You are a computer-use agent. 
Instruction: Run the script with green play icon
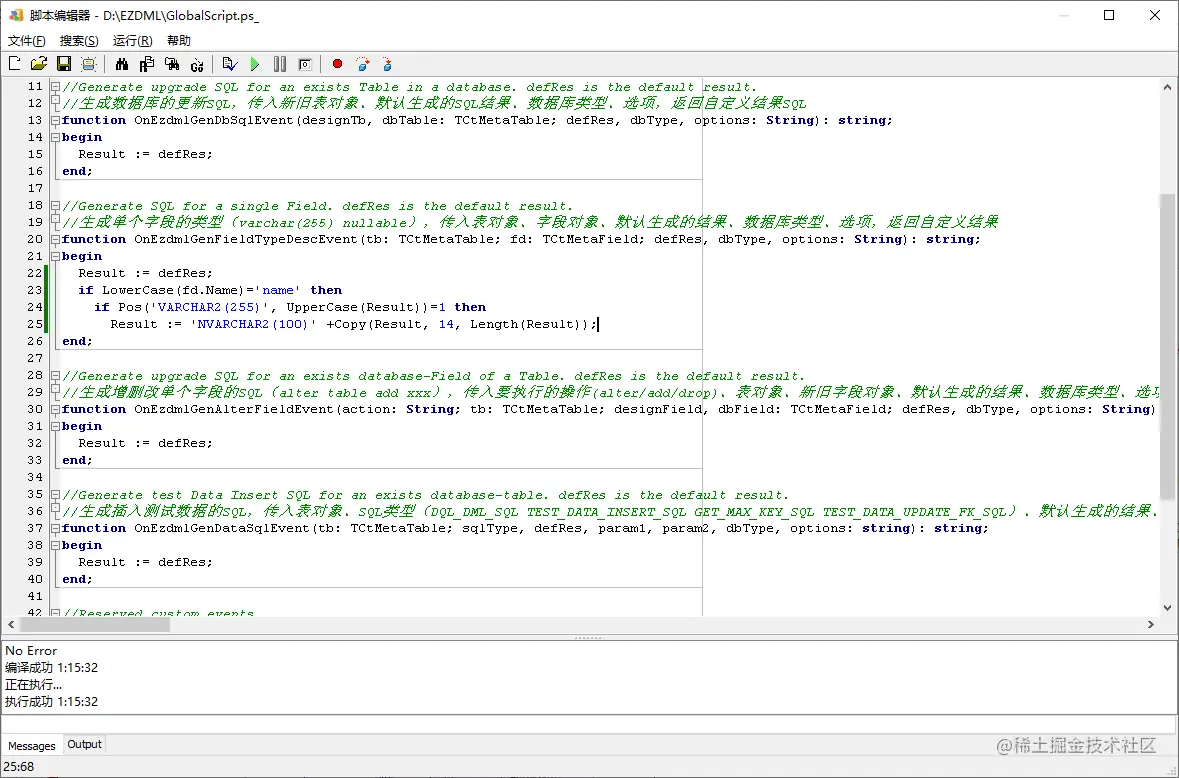click(255, 64)
